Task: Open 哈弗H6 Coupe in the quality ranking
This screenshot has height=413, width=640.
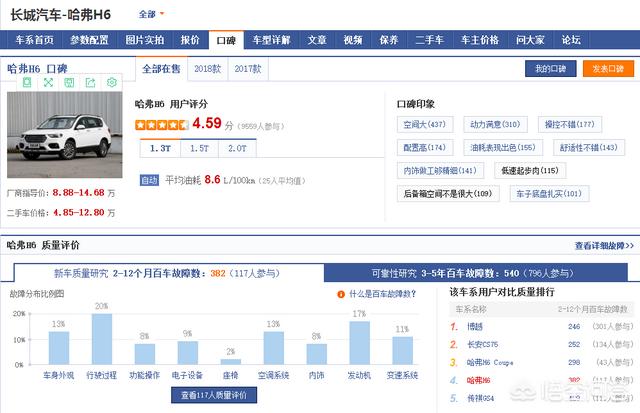Action: coord(490,362)
